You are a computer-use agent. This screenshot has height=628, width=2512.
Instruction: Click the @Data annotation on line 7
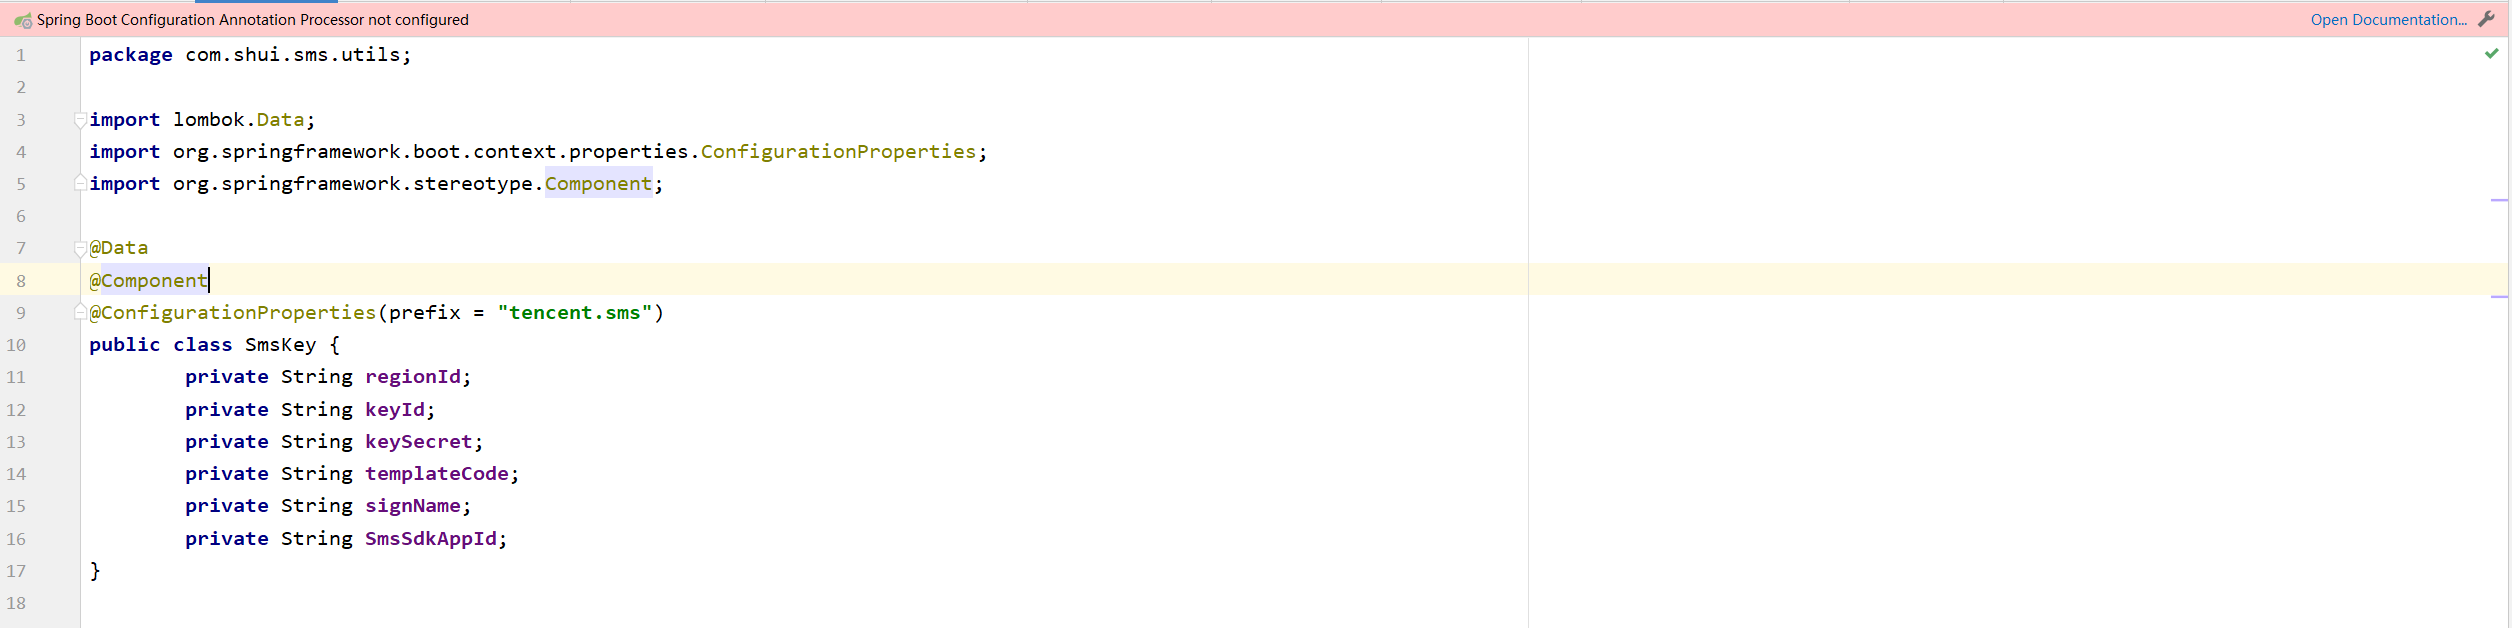pos(119,248)
